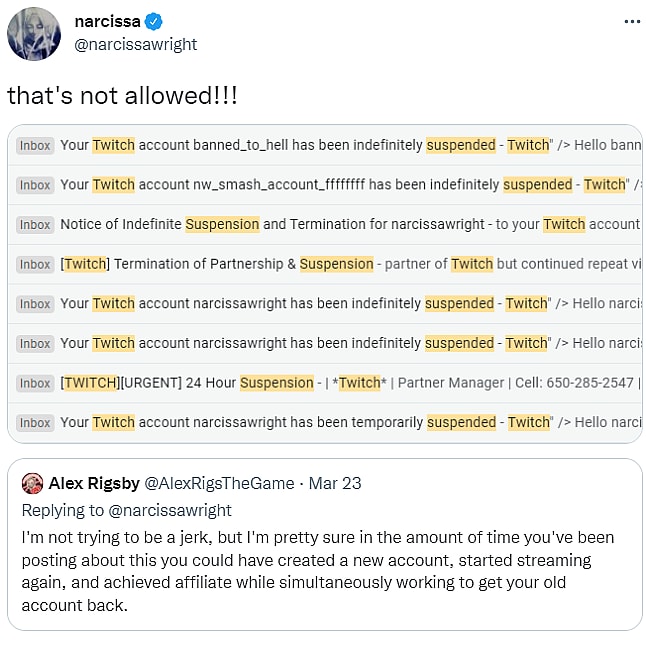Image resolution: width=646 pixels, height=645 pixels.
Task: Click the Inbox label on the first email
Action: pos(35,146)
